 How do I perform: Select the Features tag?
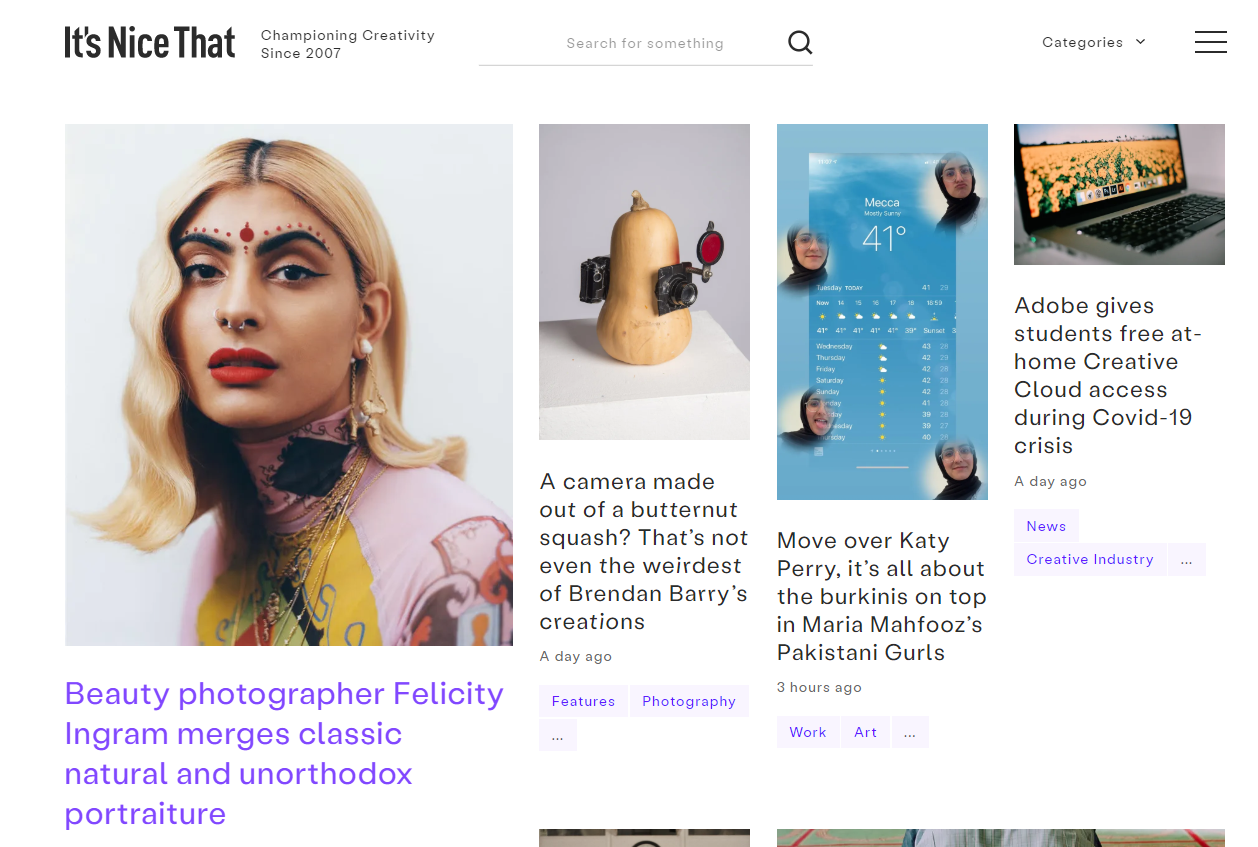pyautogui.click(x=583, y=701)
